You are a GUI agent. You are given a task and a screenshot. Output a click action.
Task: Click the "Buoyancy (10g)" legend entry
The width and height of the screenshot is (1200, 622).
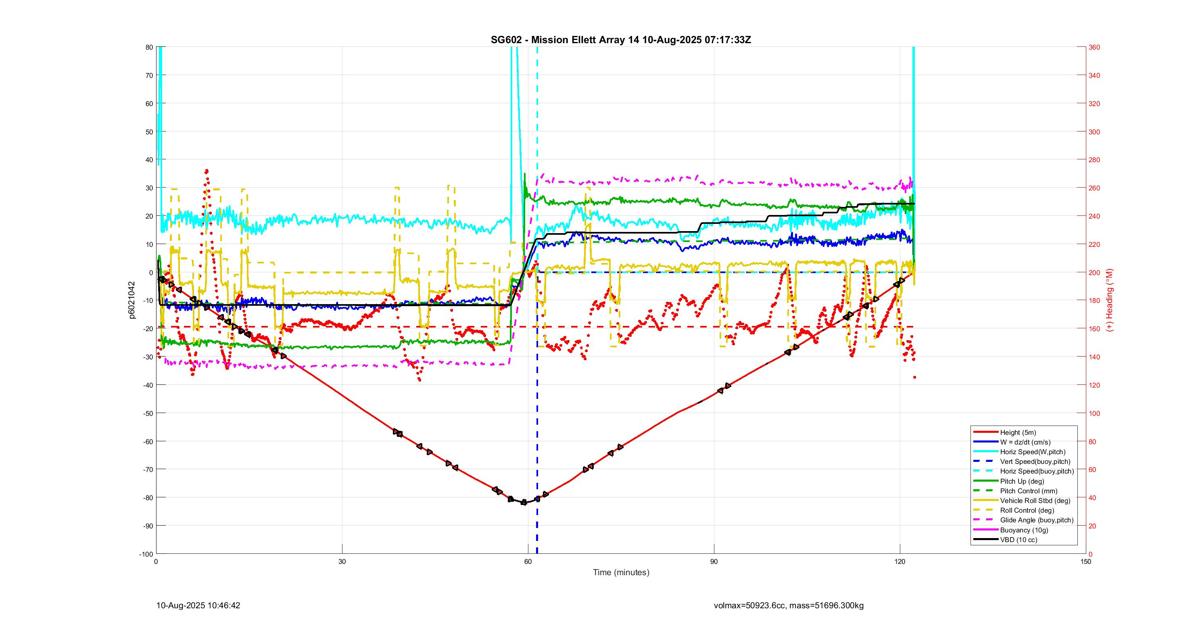[x=1024, y=530]
